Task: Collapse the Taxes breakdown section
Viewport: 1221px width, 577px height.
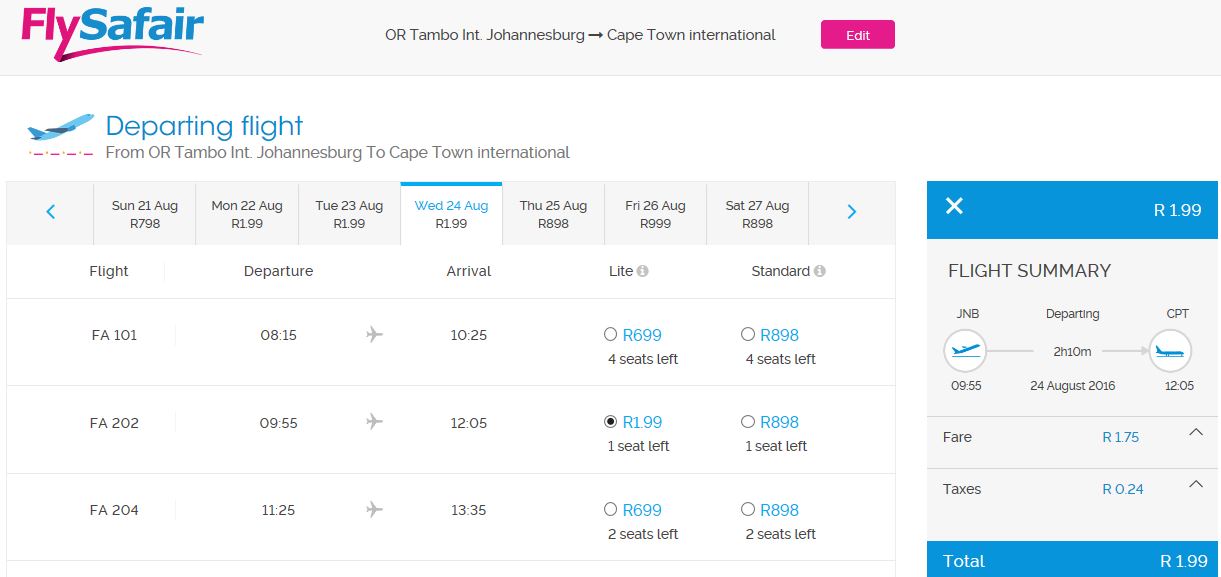Action: tap(1194, 484)
